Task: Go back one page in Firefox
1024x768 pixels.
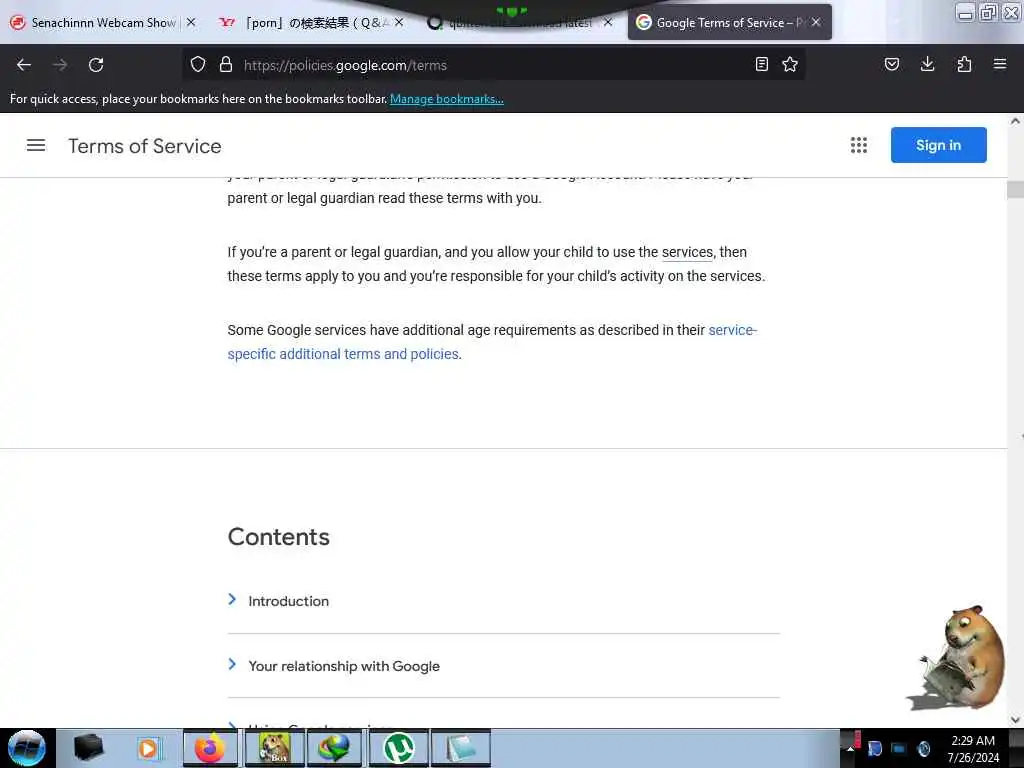Action: tap(24, 65)
